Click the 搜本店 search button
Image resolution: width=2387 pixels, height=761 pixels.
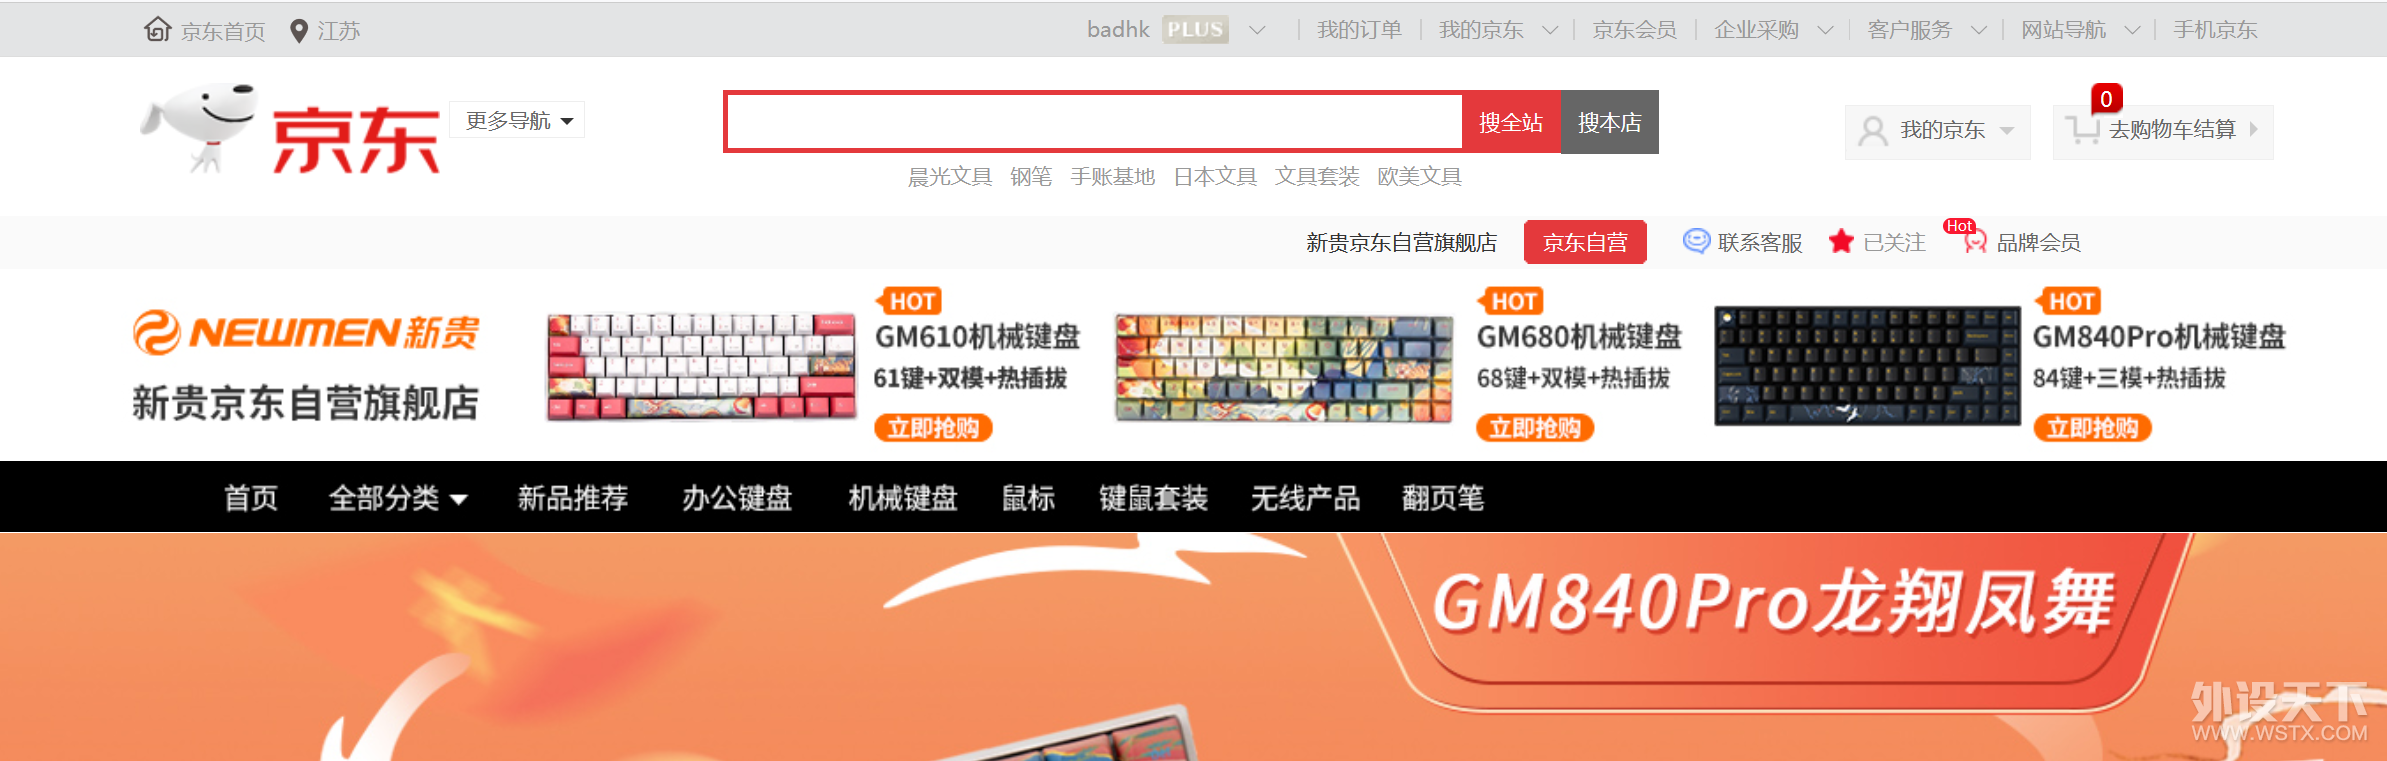click(1610, 122)
